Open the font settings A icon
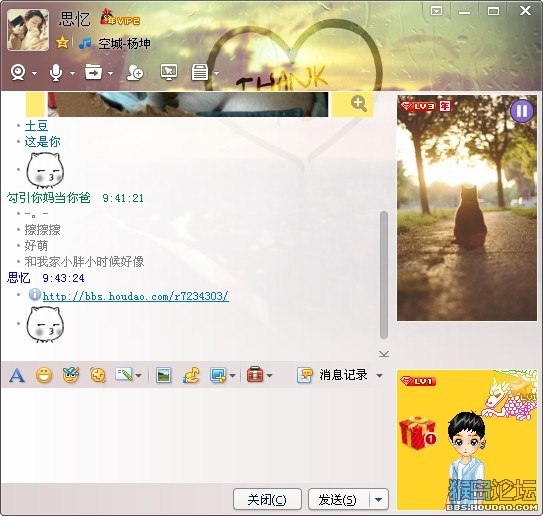This screenshot has width=543, height=516. point(17,375)
